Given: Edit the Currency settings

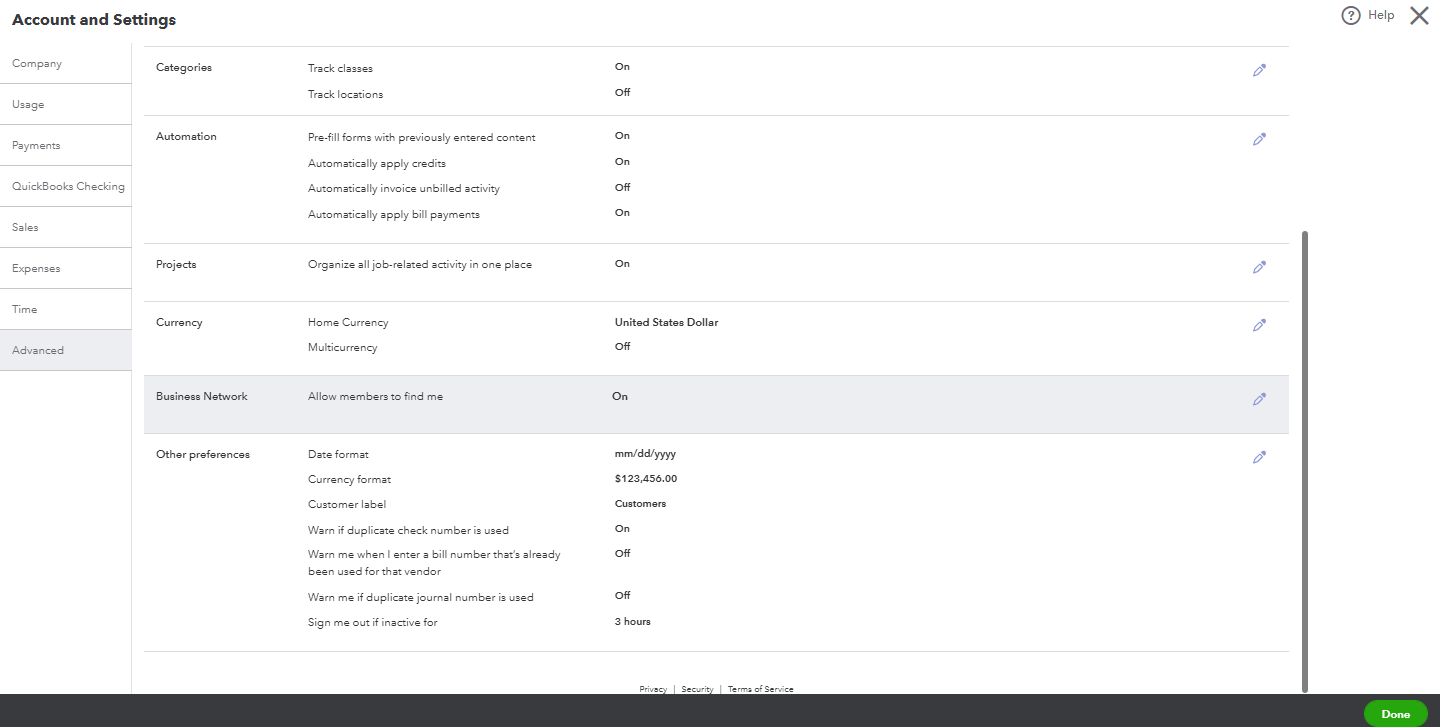Looking at the screenshot, I should [1259, 325].
